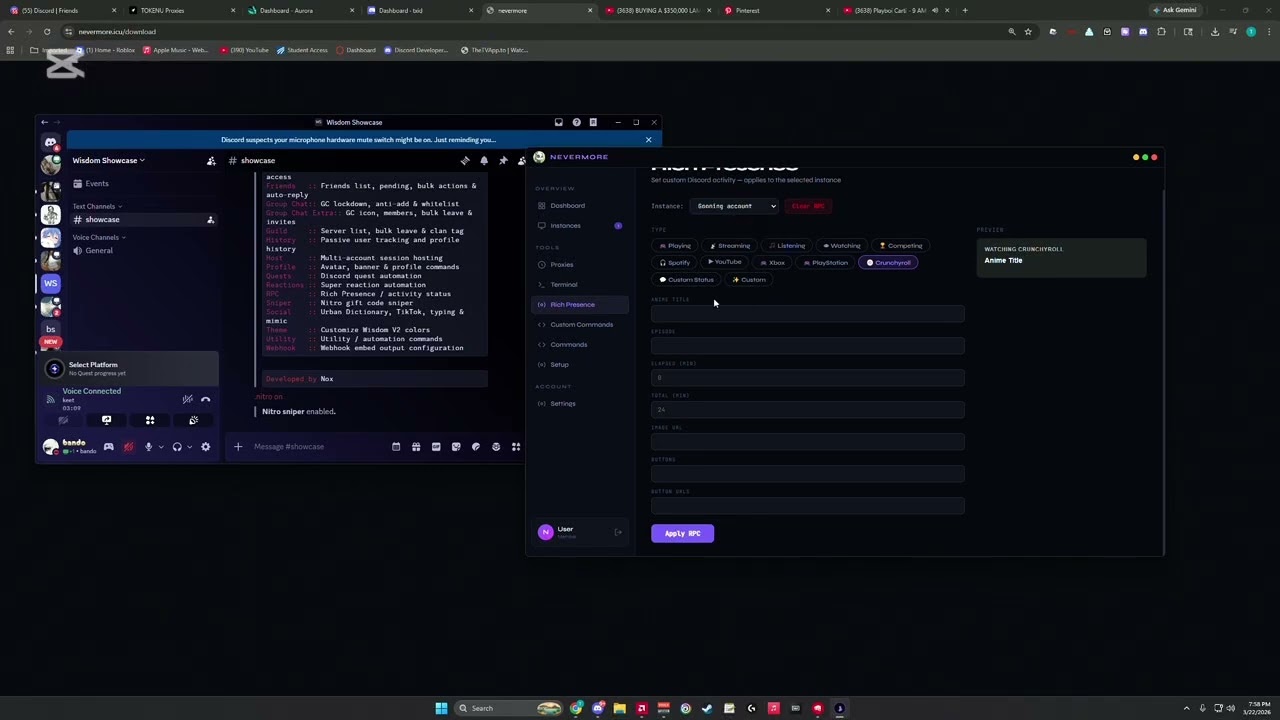Screen dimensions: 1280x720
Task: Choose the YouTube activity type
Action: [725, 263]
